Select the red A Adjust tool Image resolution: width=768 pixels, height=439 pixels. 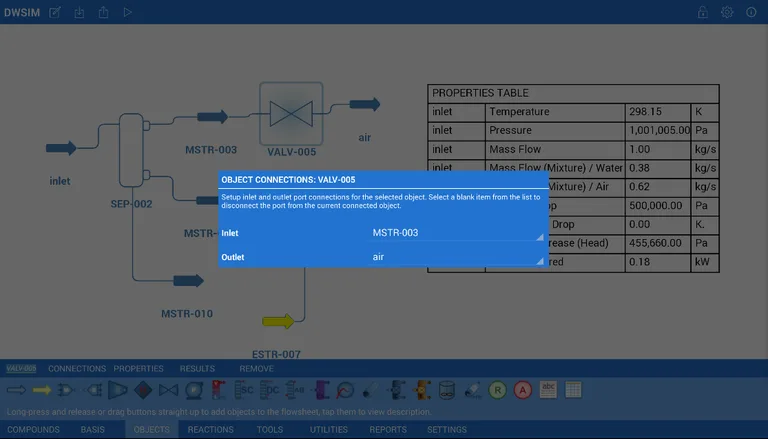click(523, 390)
